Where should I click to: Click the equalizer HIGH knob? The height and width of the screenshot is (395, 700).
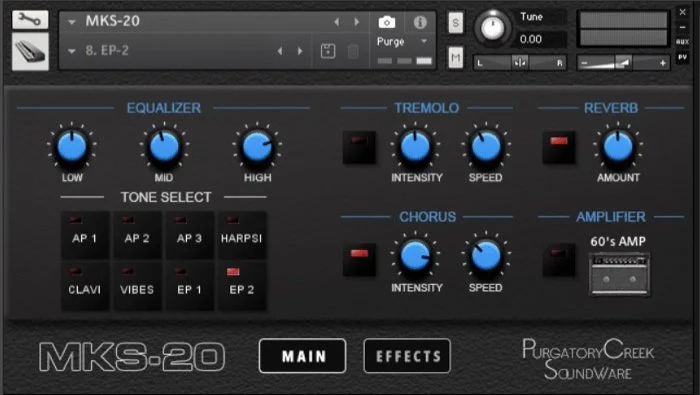[257, 146]
